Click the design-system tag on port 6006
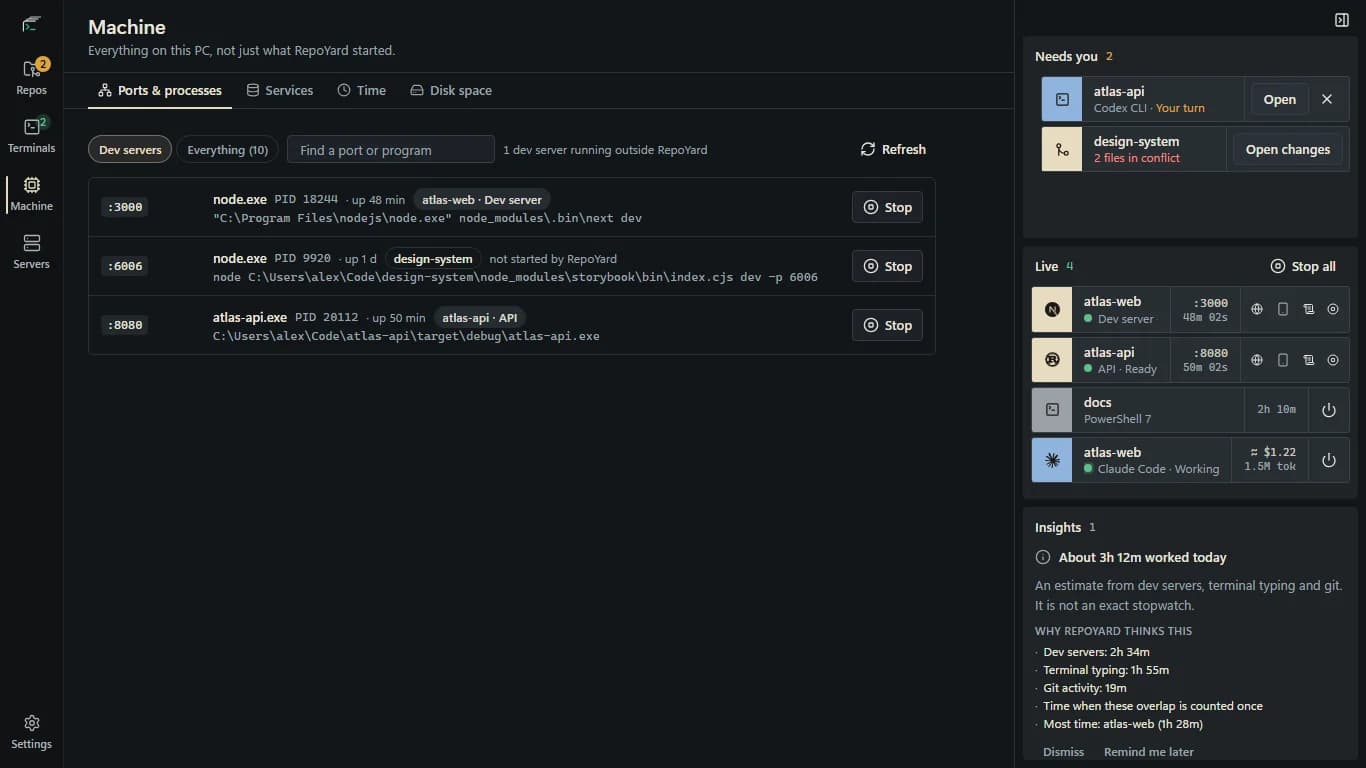Image resolution: width=1366 pixels, height=768 pixels. point(433,259)
